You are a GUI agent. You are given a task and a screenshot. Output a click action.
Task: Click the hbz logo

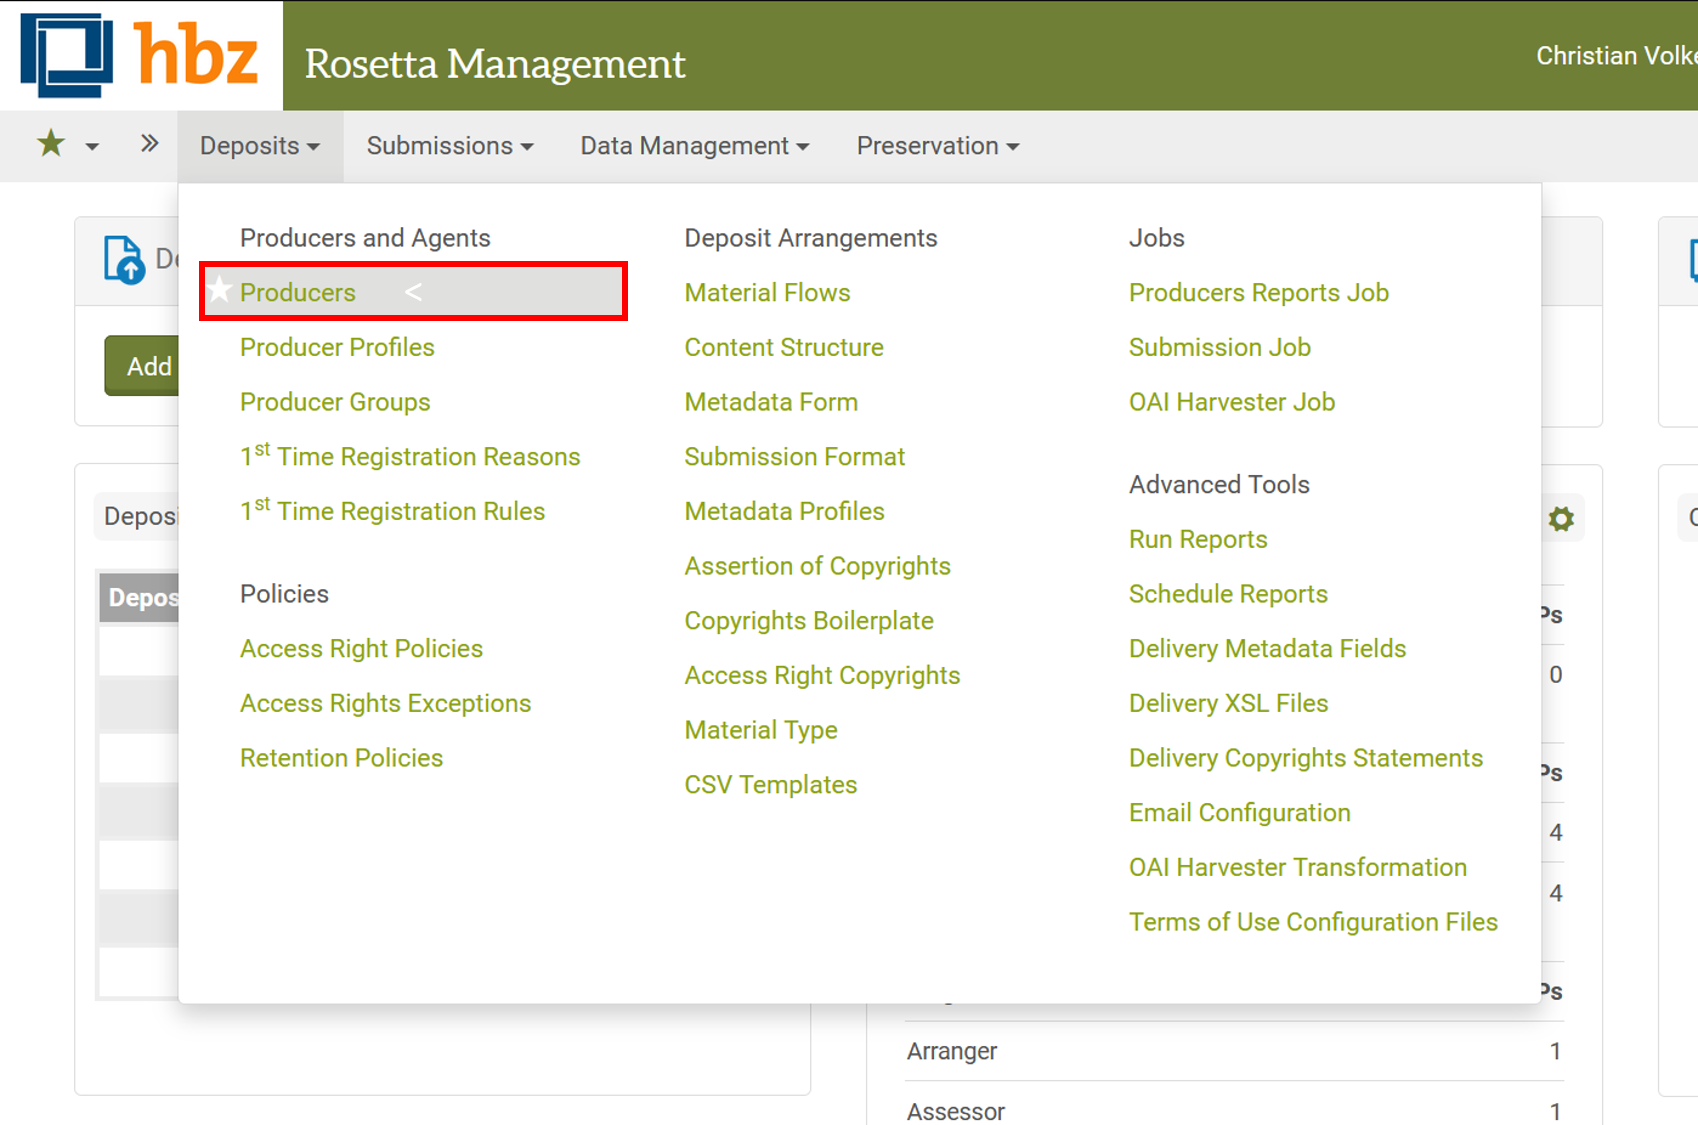click(x=140, y=55)
